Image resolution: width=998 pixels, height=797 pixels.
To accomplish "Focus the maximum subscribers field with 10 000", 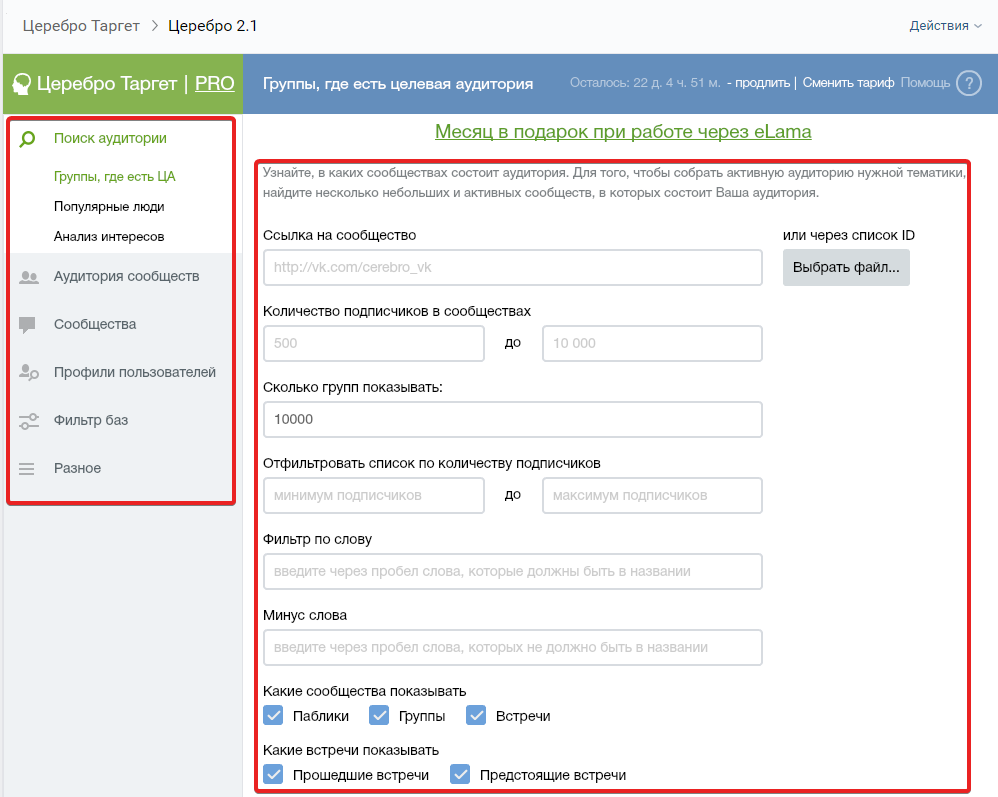I will pyautogui.click(x=652, y=344).
